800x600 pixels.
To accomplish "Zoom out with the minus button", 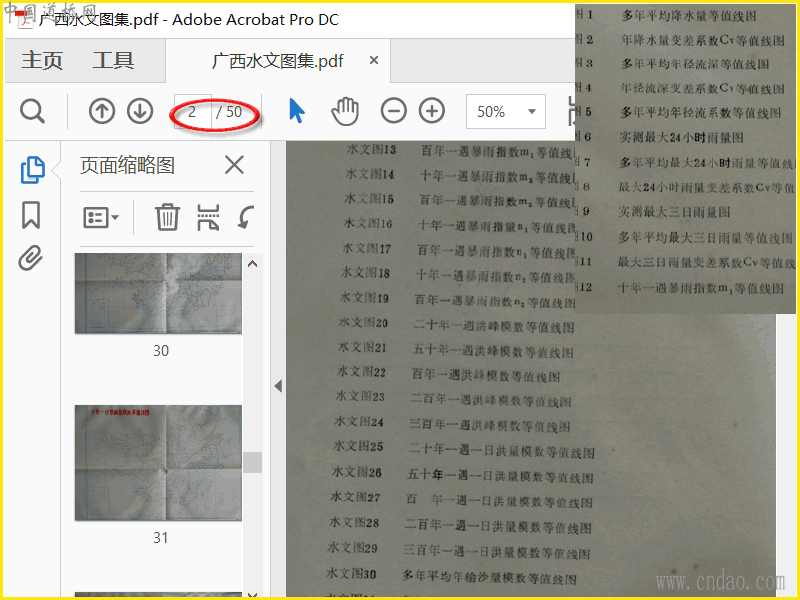I will (393, 111).
